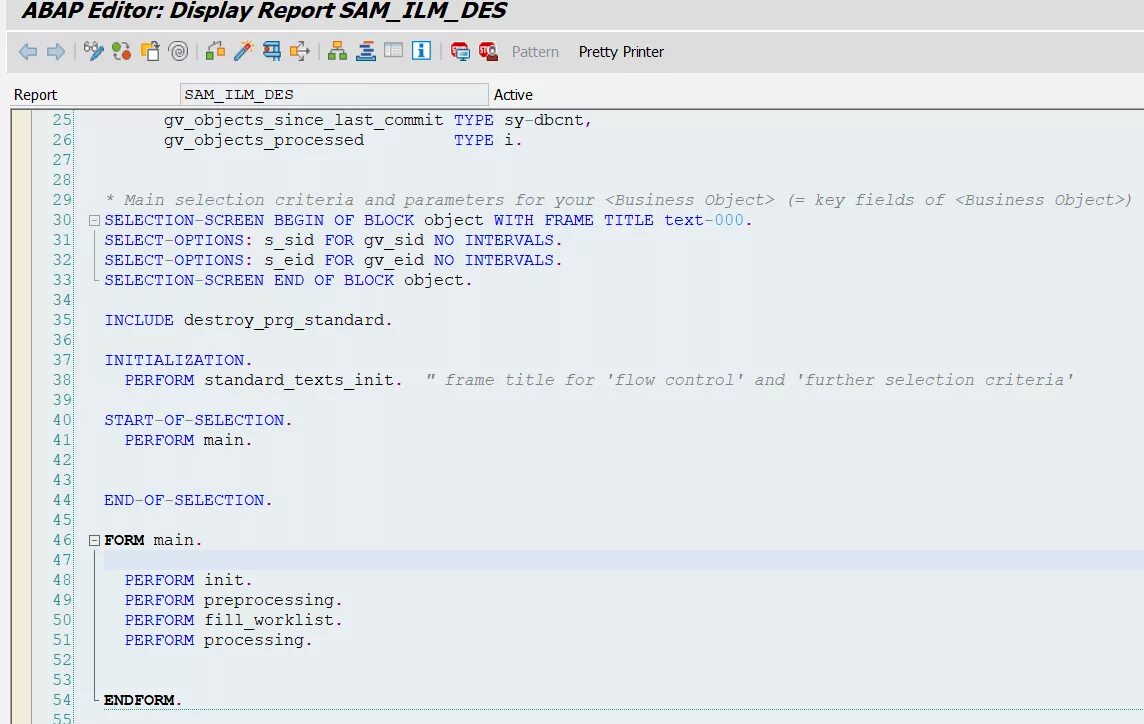Click the modified objects comparison icon
1144x724 pixels.
pos(122,51)
